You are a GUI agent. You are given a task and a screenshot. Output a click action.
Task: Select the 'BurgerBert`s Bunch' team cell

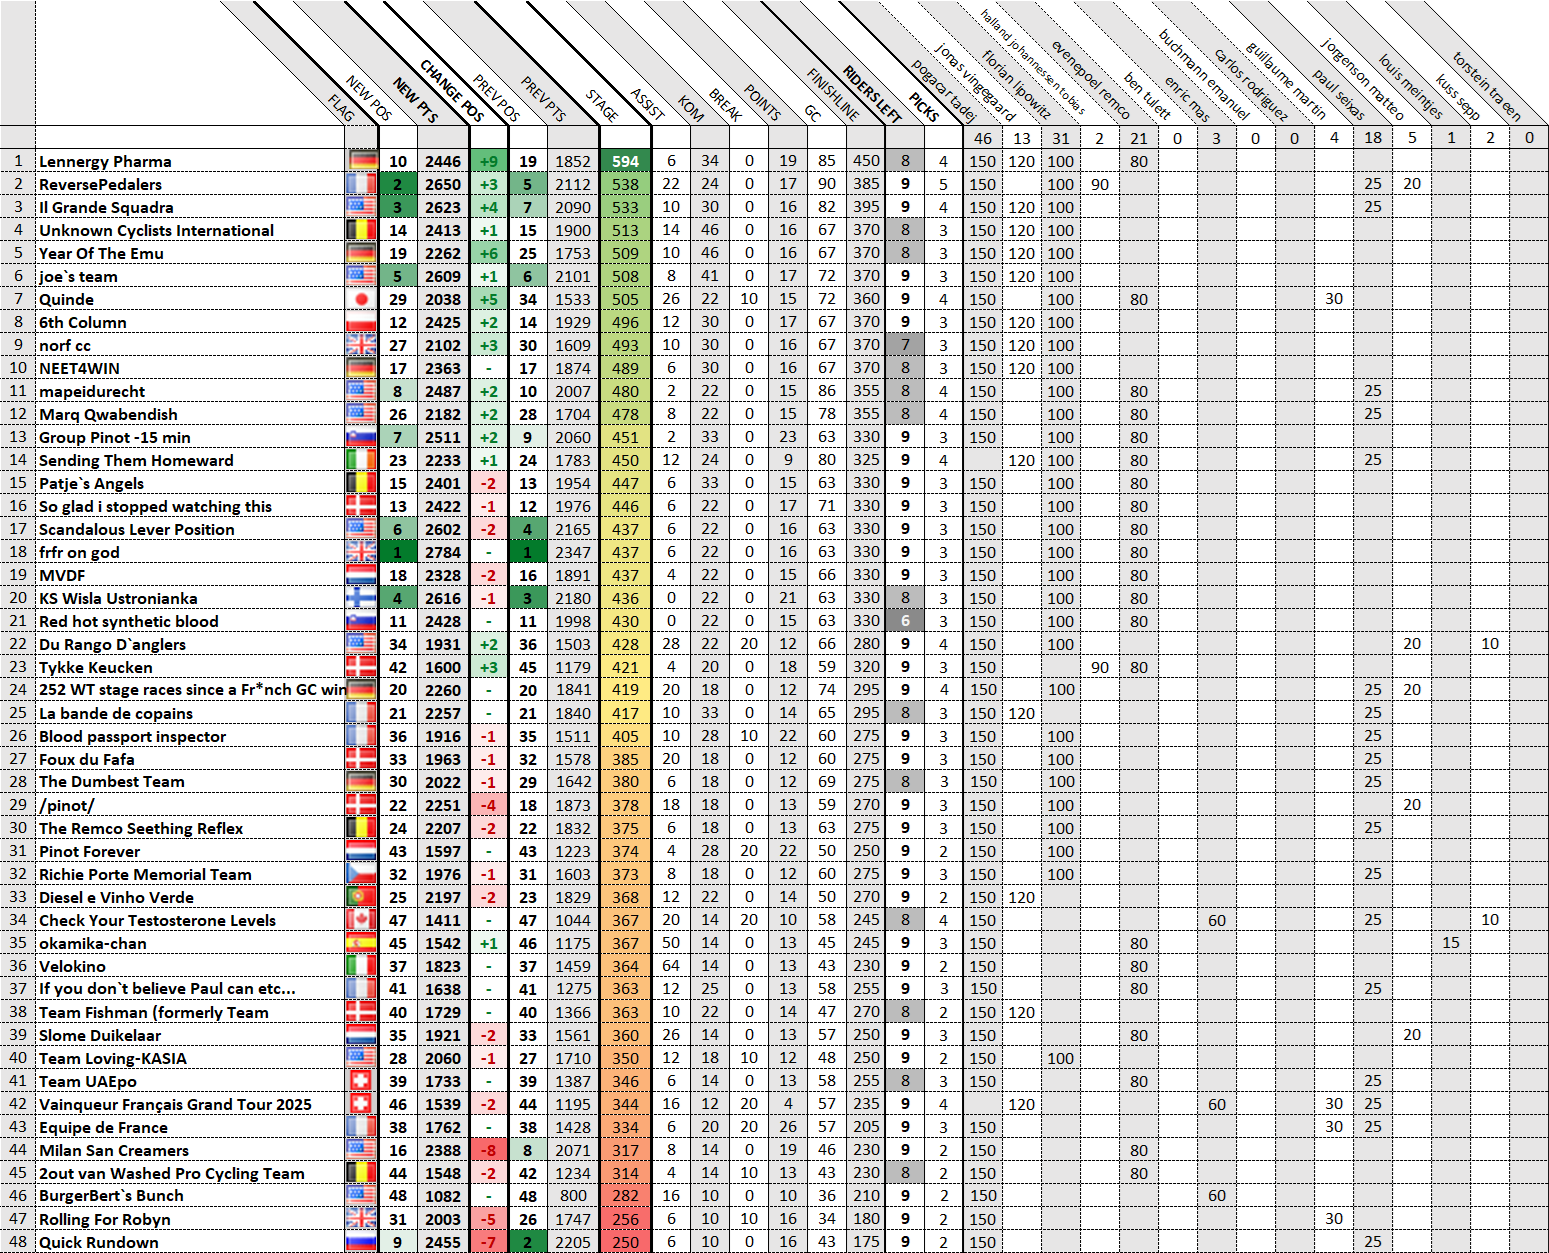click(x=190, y=1196)
